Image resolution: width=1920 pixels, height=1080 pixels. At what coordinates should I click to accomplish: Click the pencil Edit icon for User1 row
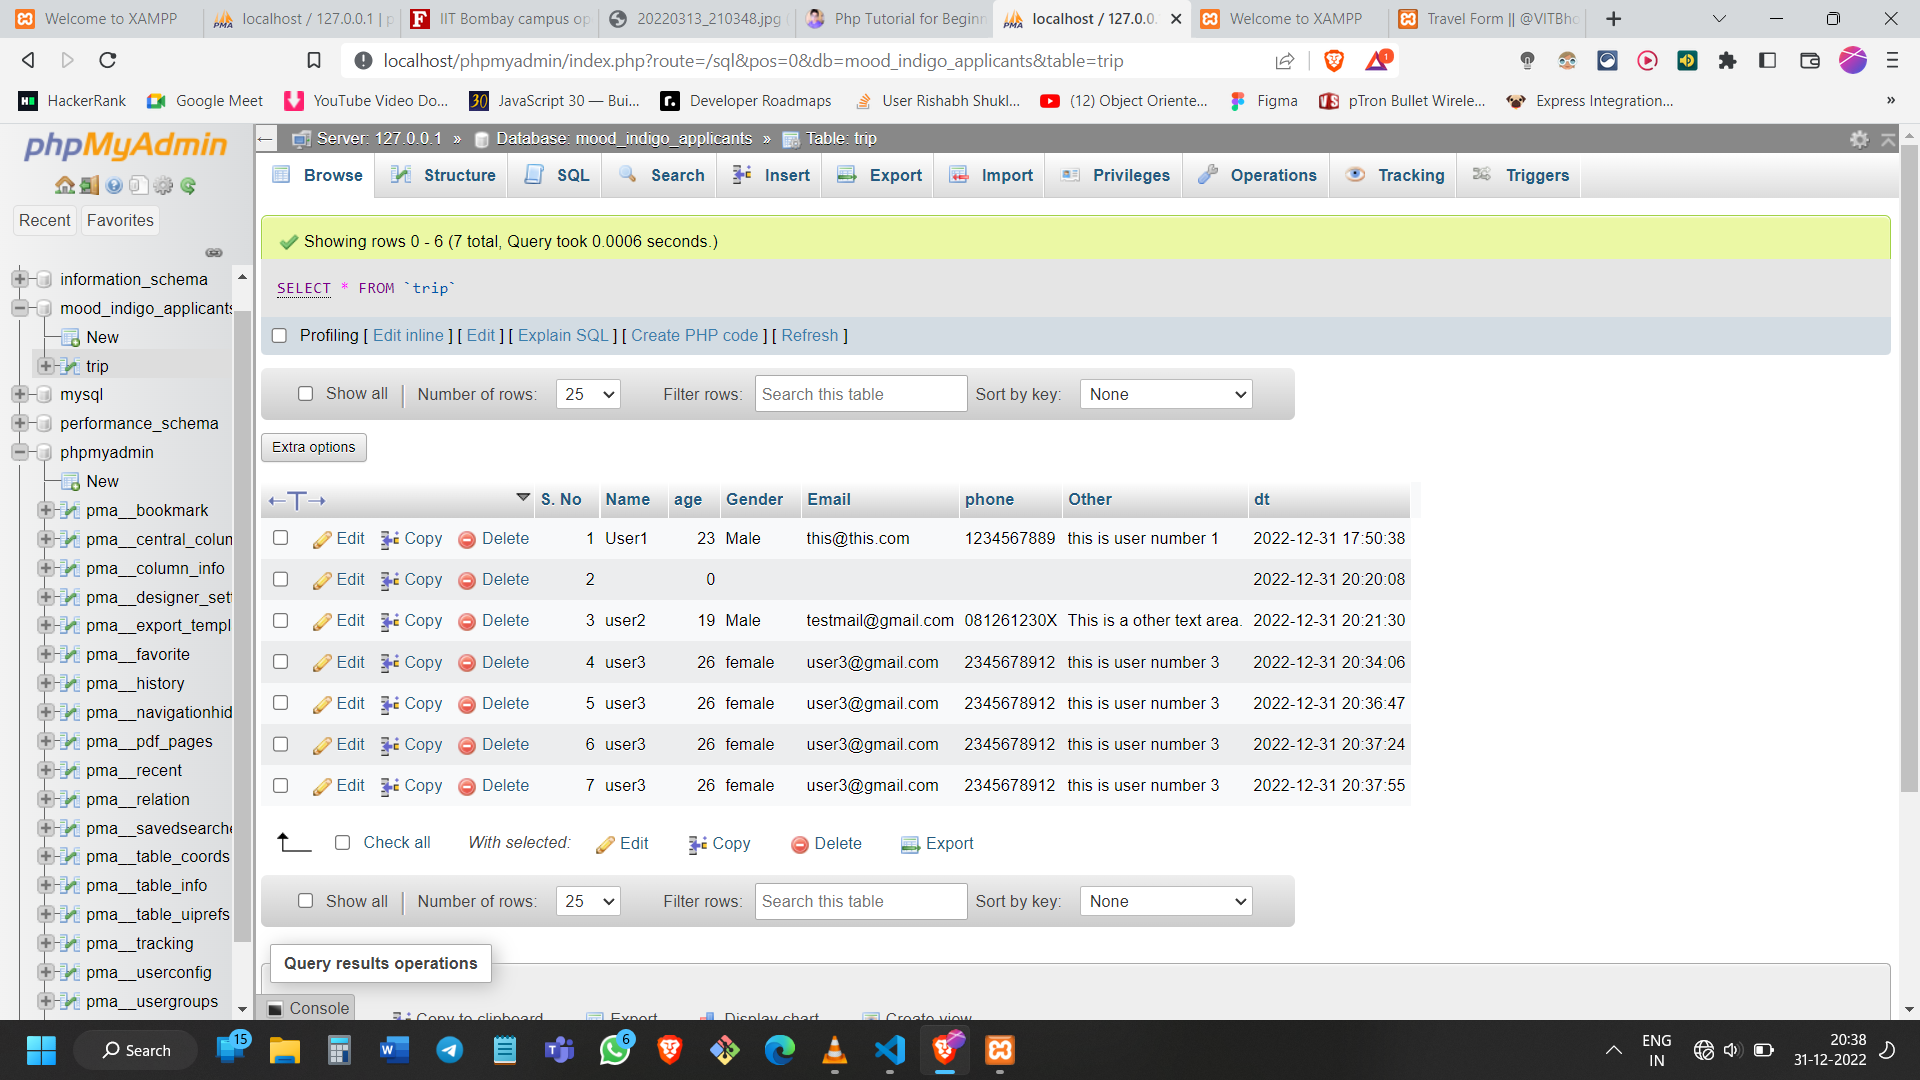(322, 539)
